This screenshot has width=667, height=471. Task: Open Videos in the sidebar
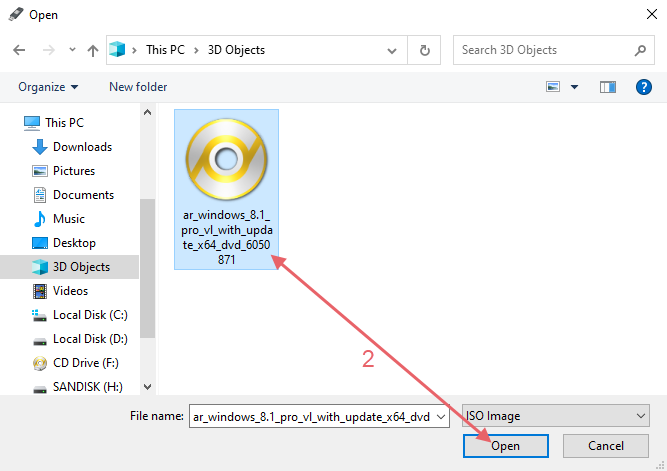[71, 291]
